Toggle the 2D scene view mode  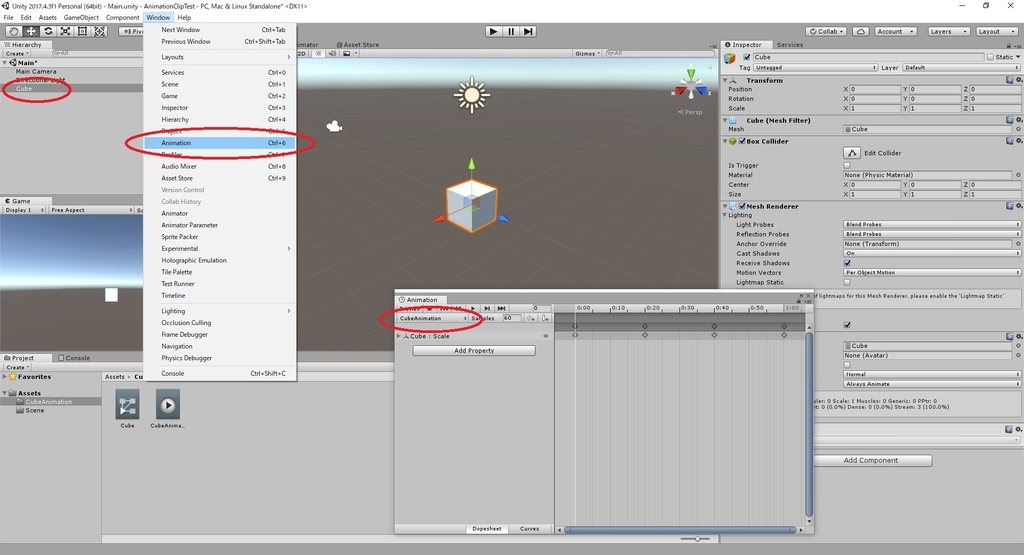click(302, 54)
